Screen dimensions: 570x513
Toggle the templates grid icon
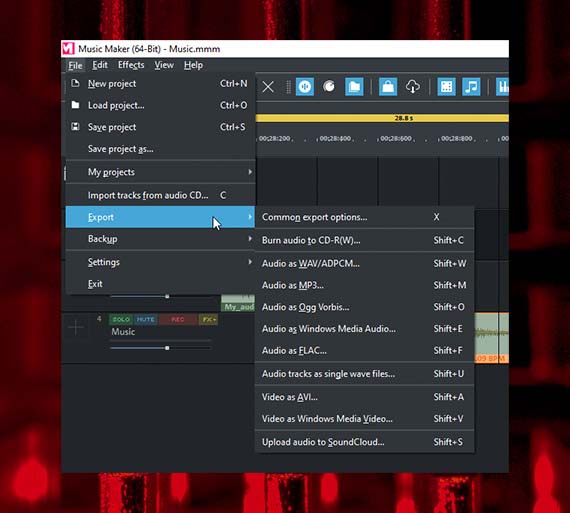pos(446,87)
